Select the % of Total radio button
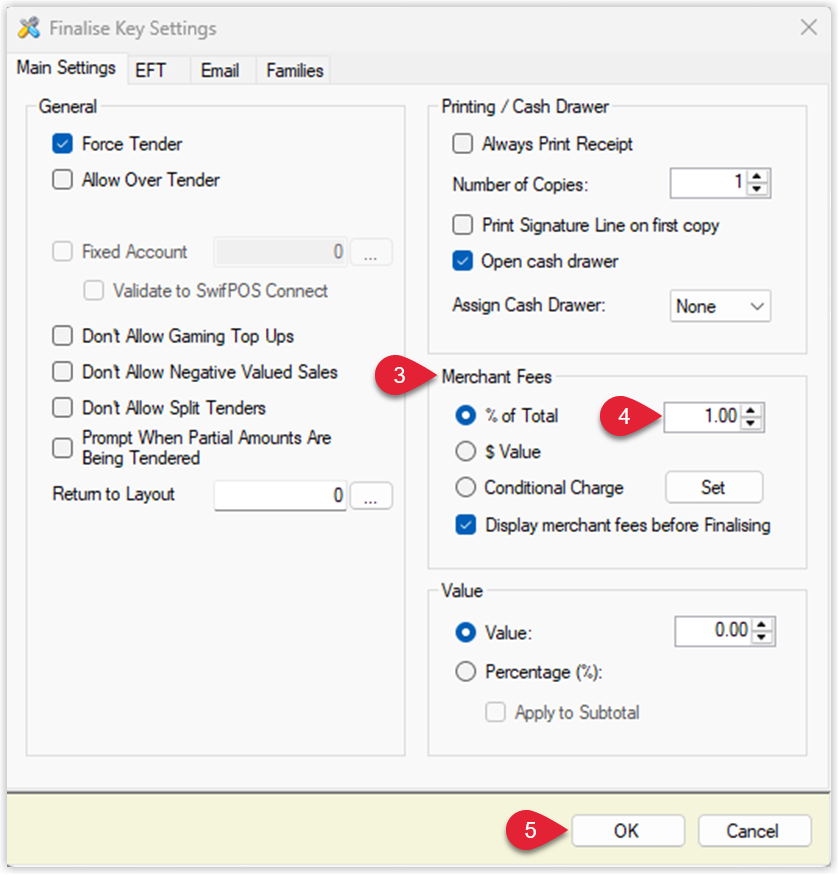This screenshot has width=839, height=875. point(466,415)
